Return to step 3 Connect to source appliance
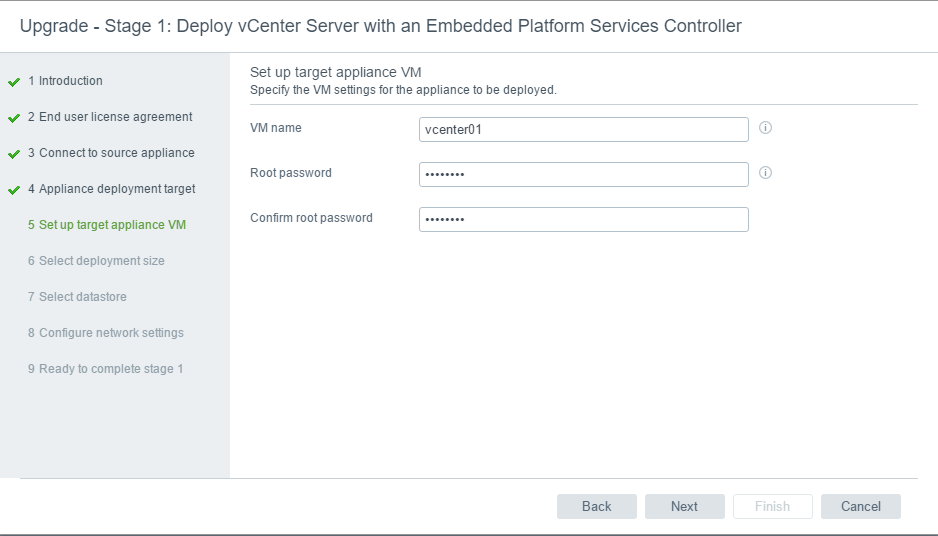Viewport: 938px width, 536px height. pos(111,153)
